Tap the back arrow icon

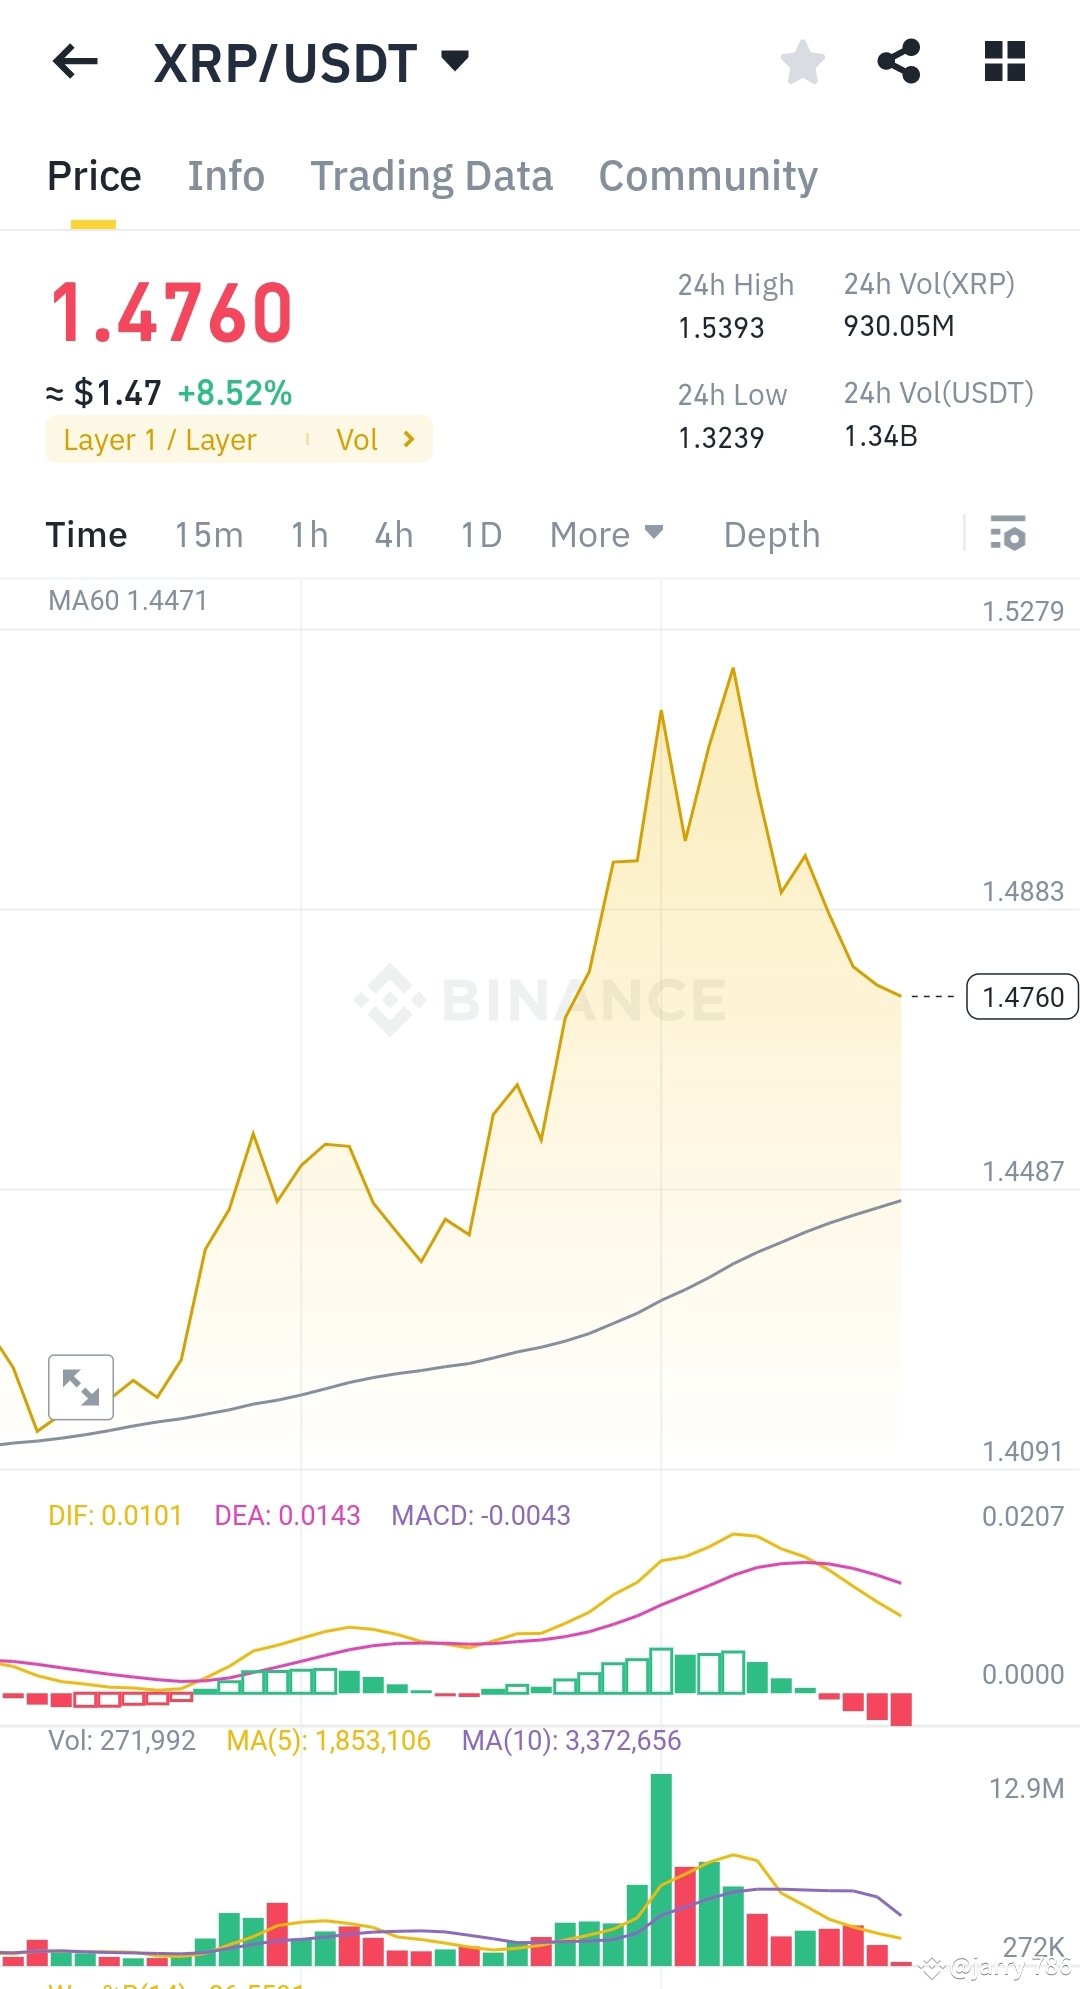click(75, 62)
